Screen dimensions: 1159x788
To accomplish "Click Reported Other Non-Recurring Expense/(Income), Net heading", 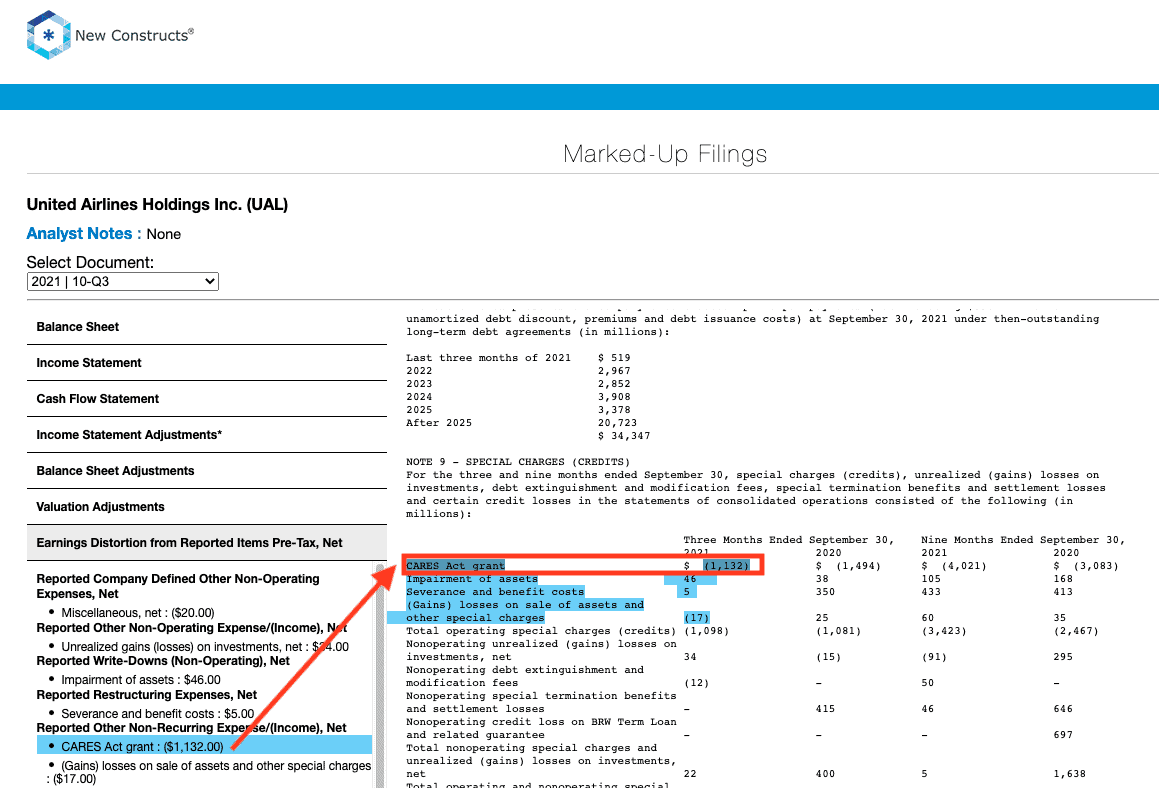I will point(191,727).
